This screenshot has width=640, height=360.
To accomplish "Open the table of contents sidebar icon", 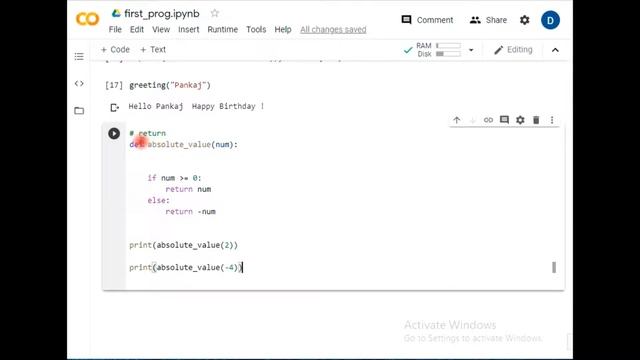I will tap(79, 56).
